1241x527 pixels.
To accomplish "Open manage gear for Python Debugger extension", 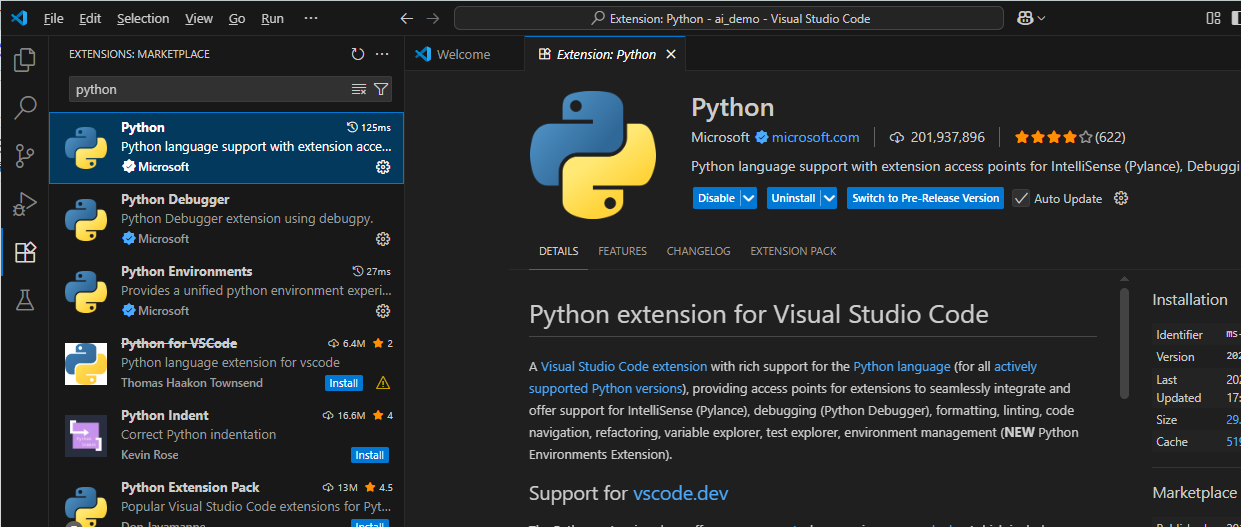I will click(382, 239).
